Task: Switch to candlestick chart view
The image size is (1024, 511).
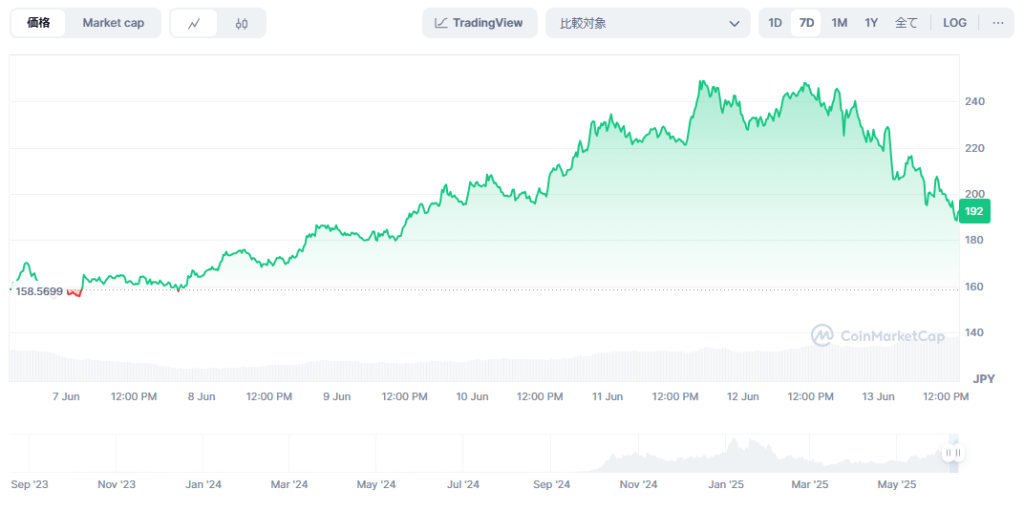Action: pyautogui.click(x=242, y=23)
